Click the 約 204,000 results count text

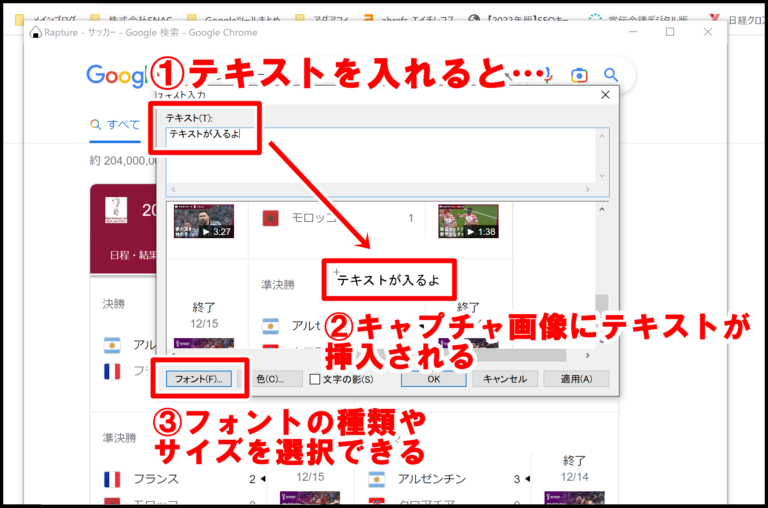coord(123,161)
